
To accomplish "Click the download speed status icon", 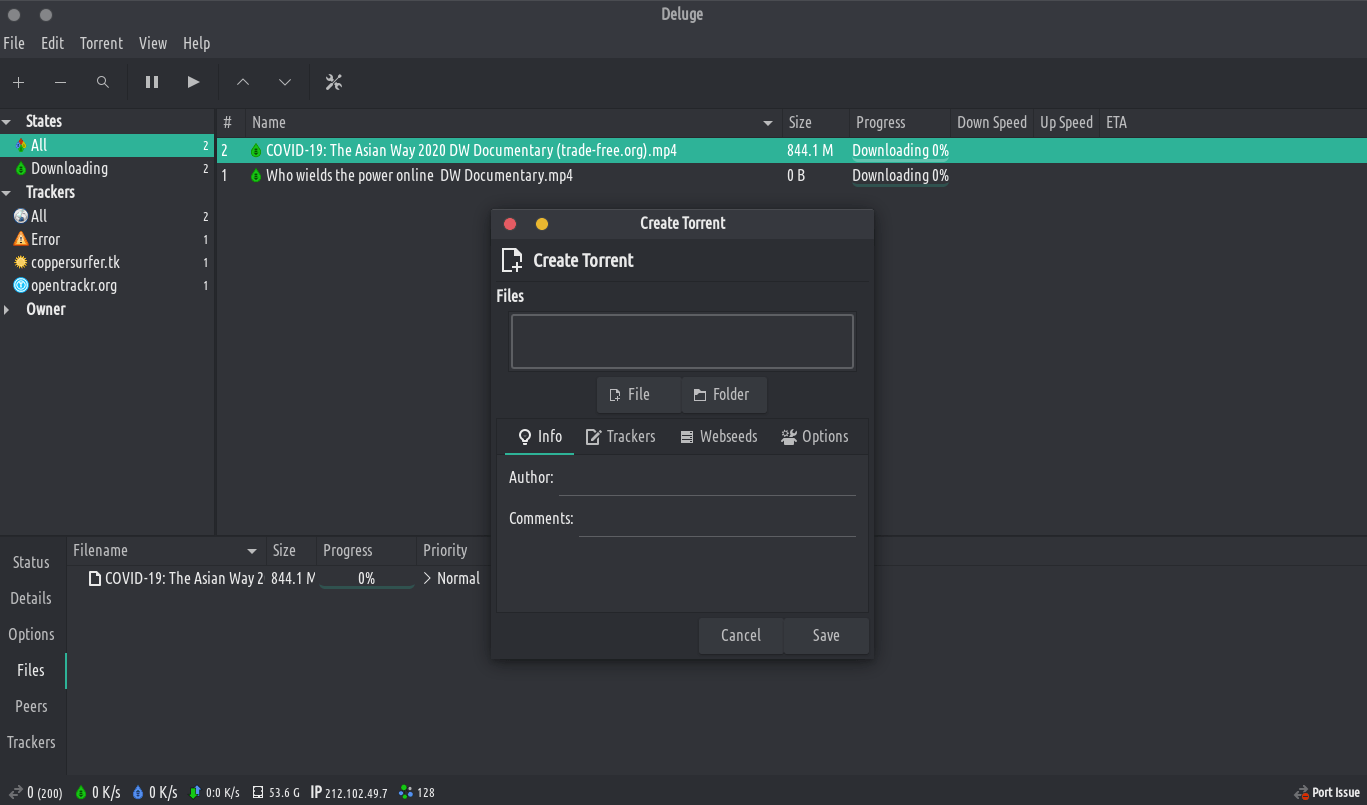I will click(x=81, y=792).
